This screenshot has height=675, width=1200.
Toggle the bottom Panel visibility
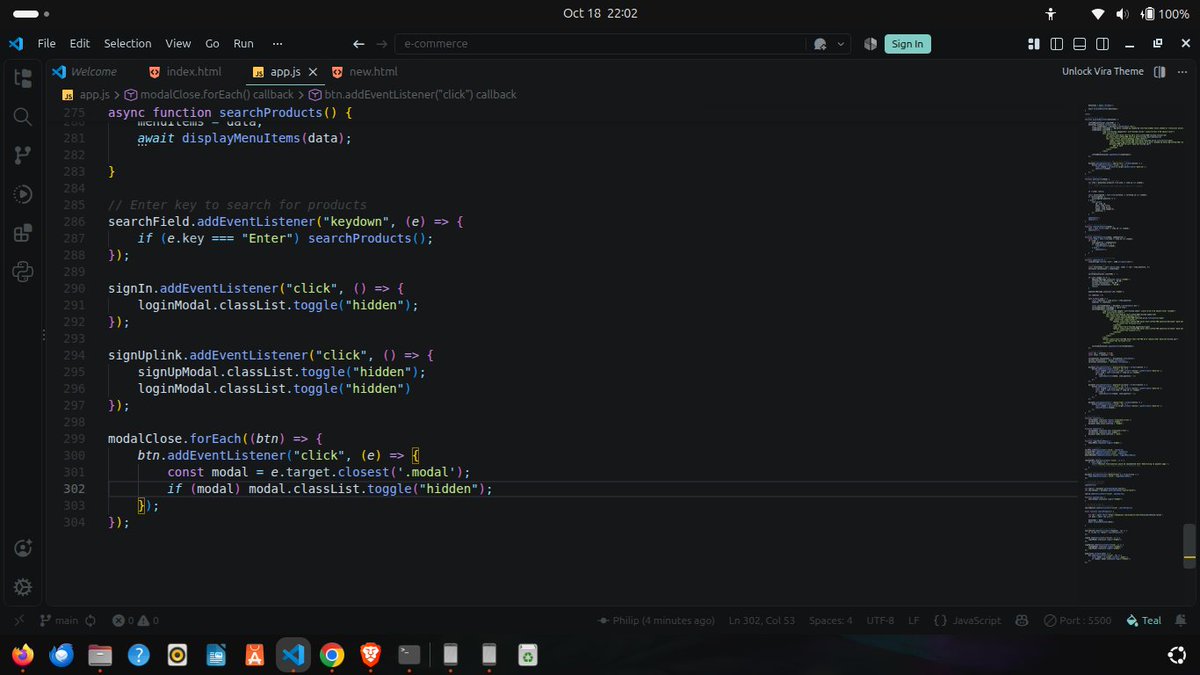point(1080,44)
